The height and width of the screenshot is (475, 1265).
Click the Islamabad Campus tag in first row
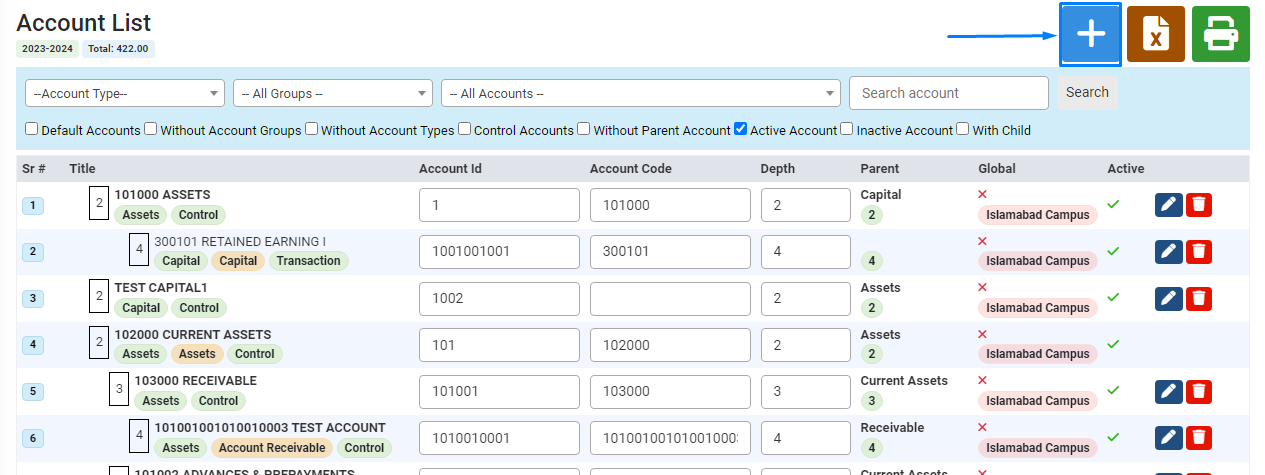tap(1037, 214)
